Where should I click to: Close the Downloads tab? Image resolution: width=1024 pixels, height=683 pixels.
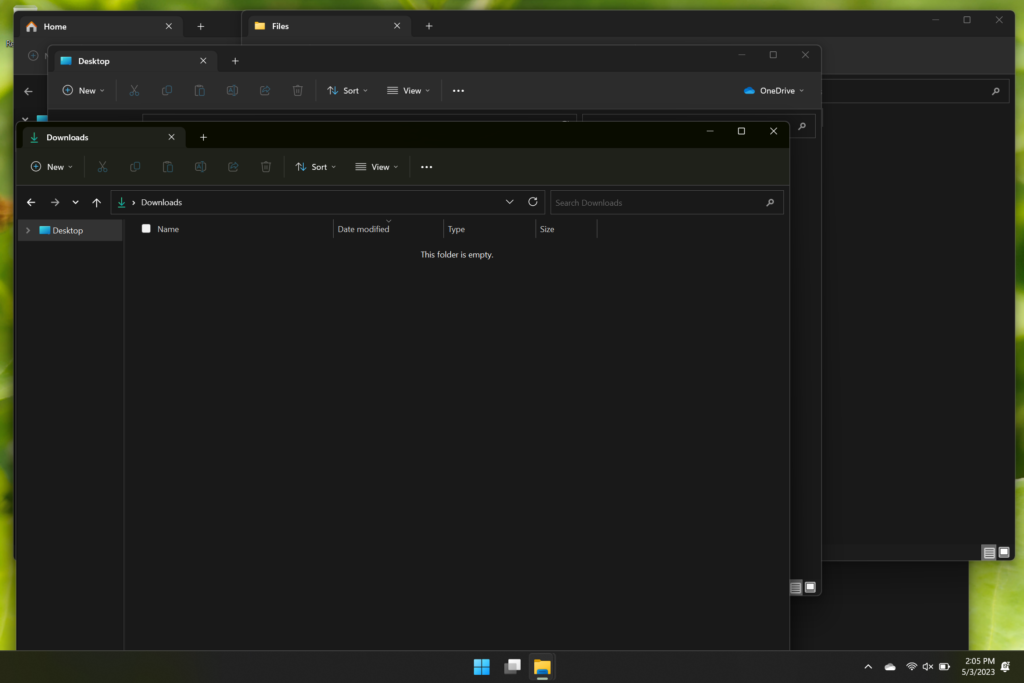pos(171,137)
